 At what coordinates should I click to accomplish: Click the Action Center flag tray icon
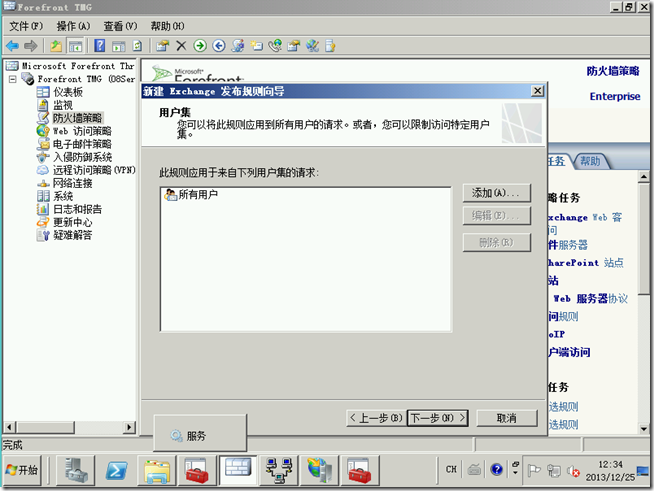point(533,470)
